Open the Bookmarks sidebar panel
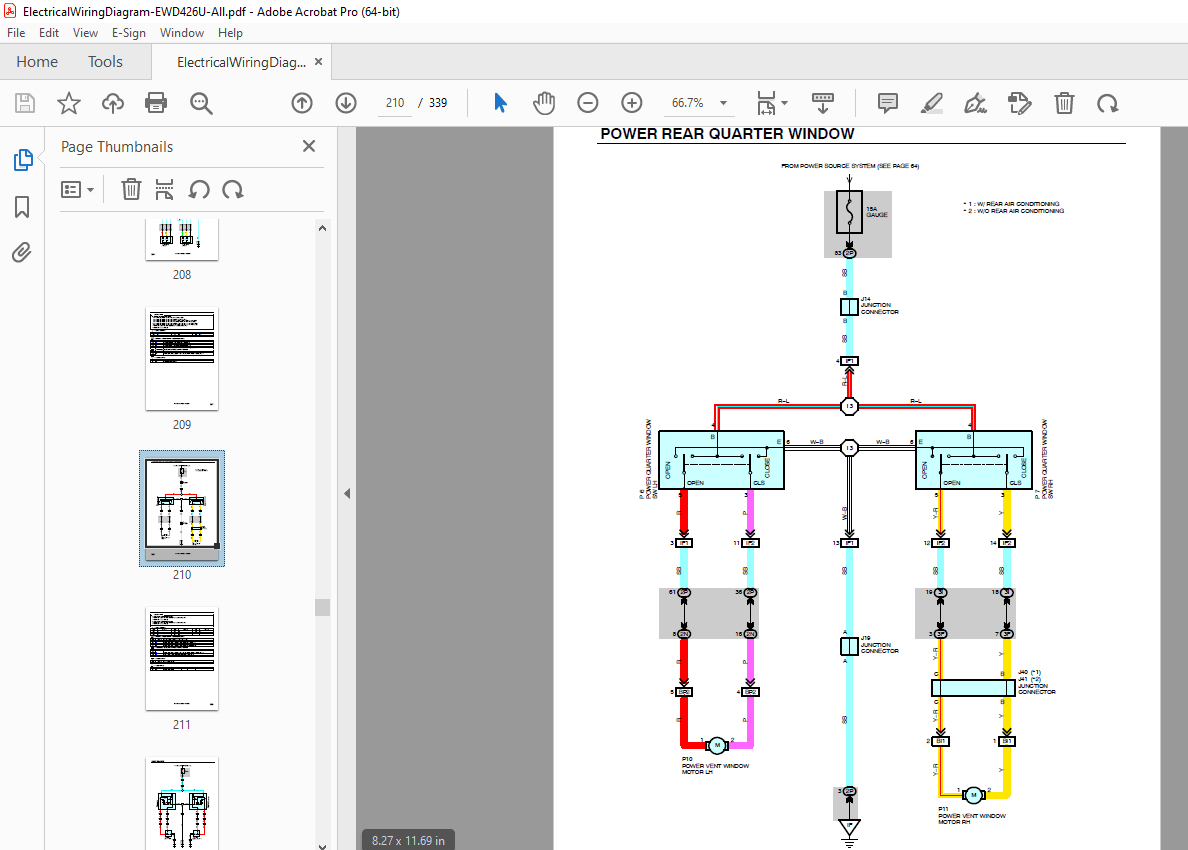The height and width of the screenshot is (850, 1188). pyautogui.click(x=22, y=207)
